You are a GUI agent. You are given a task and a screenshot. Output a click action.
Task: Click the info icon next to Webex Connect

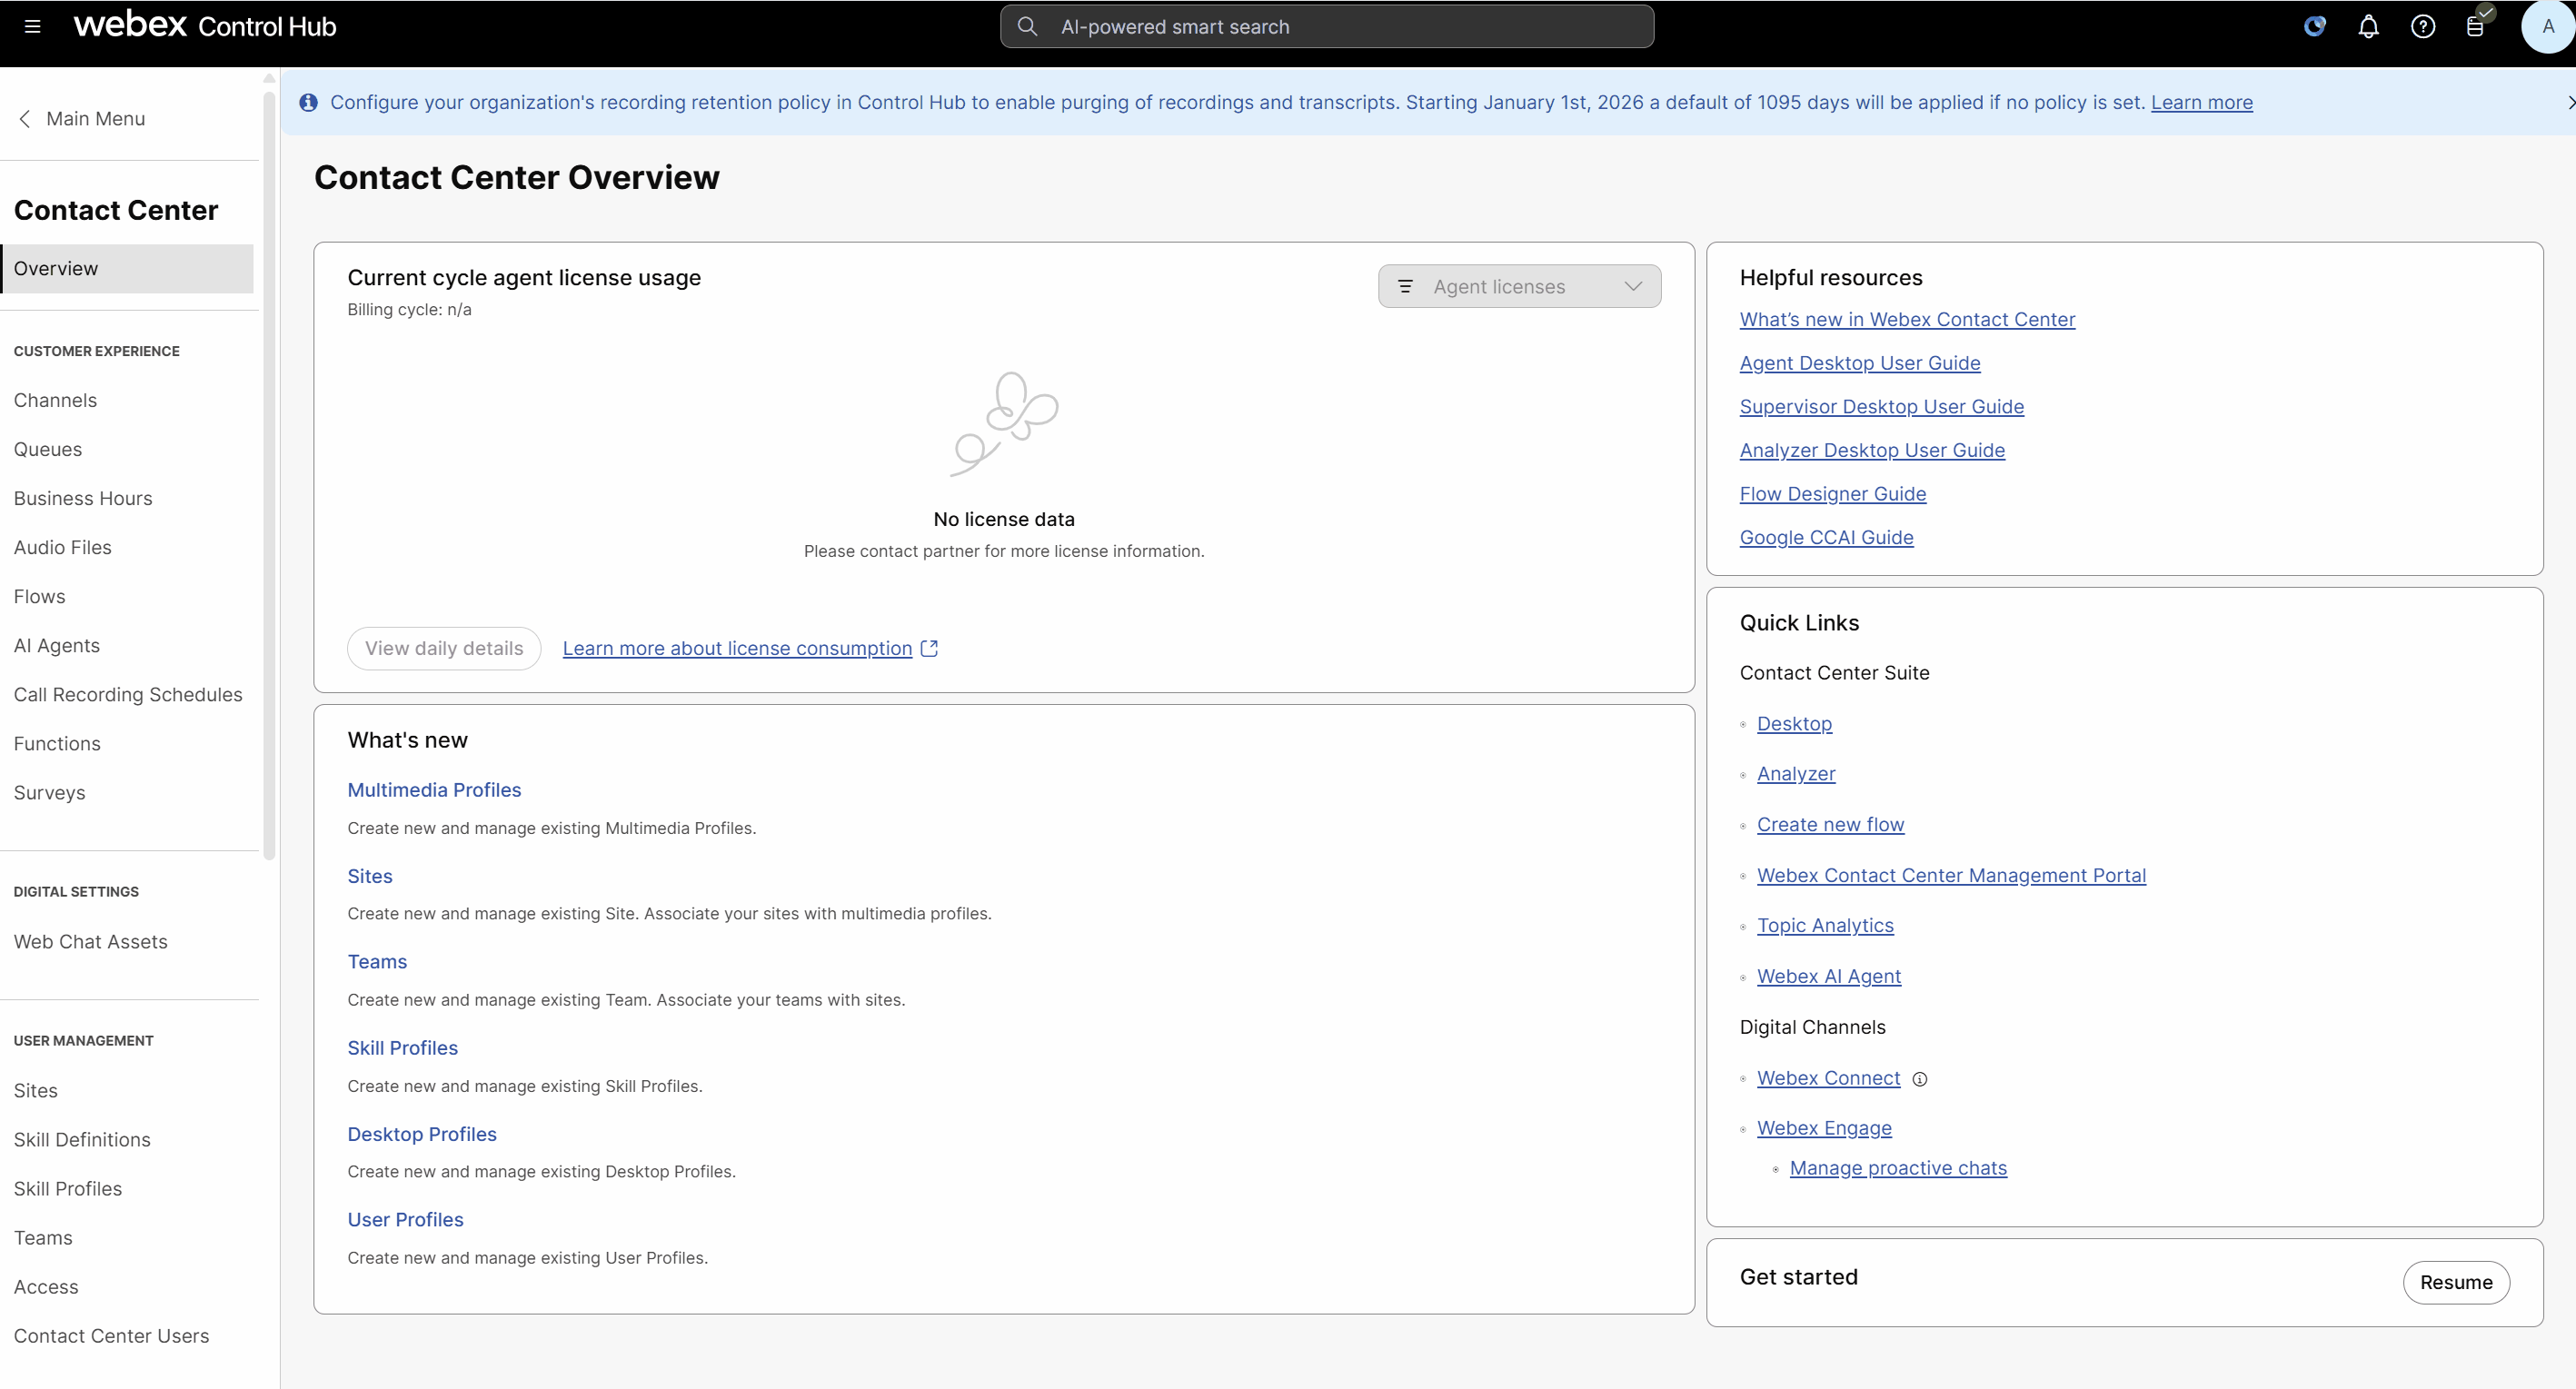[1920, 1079]
